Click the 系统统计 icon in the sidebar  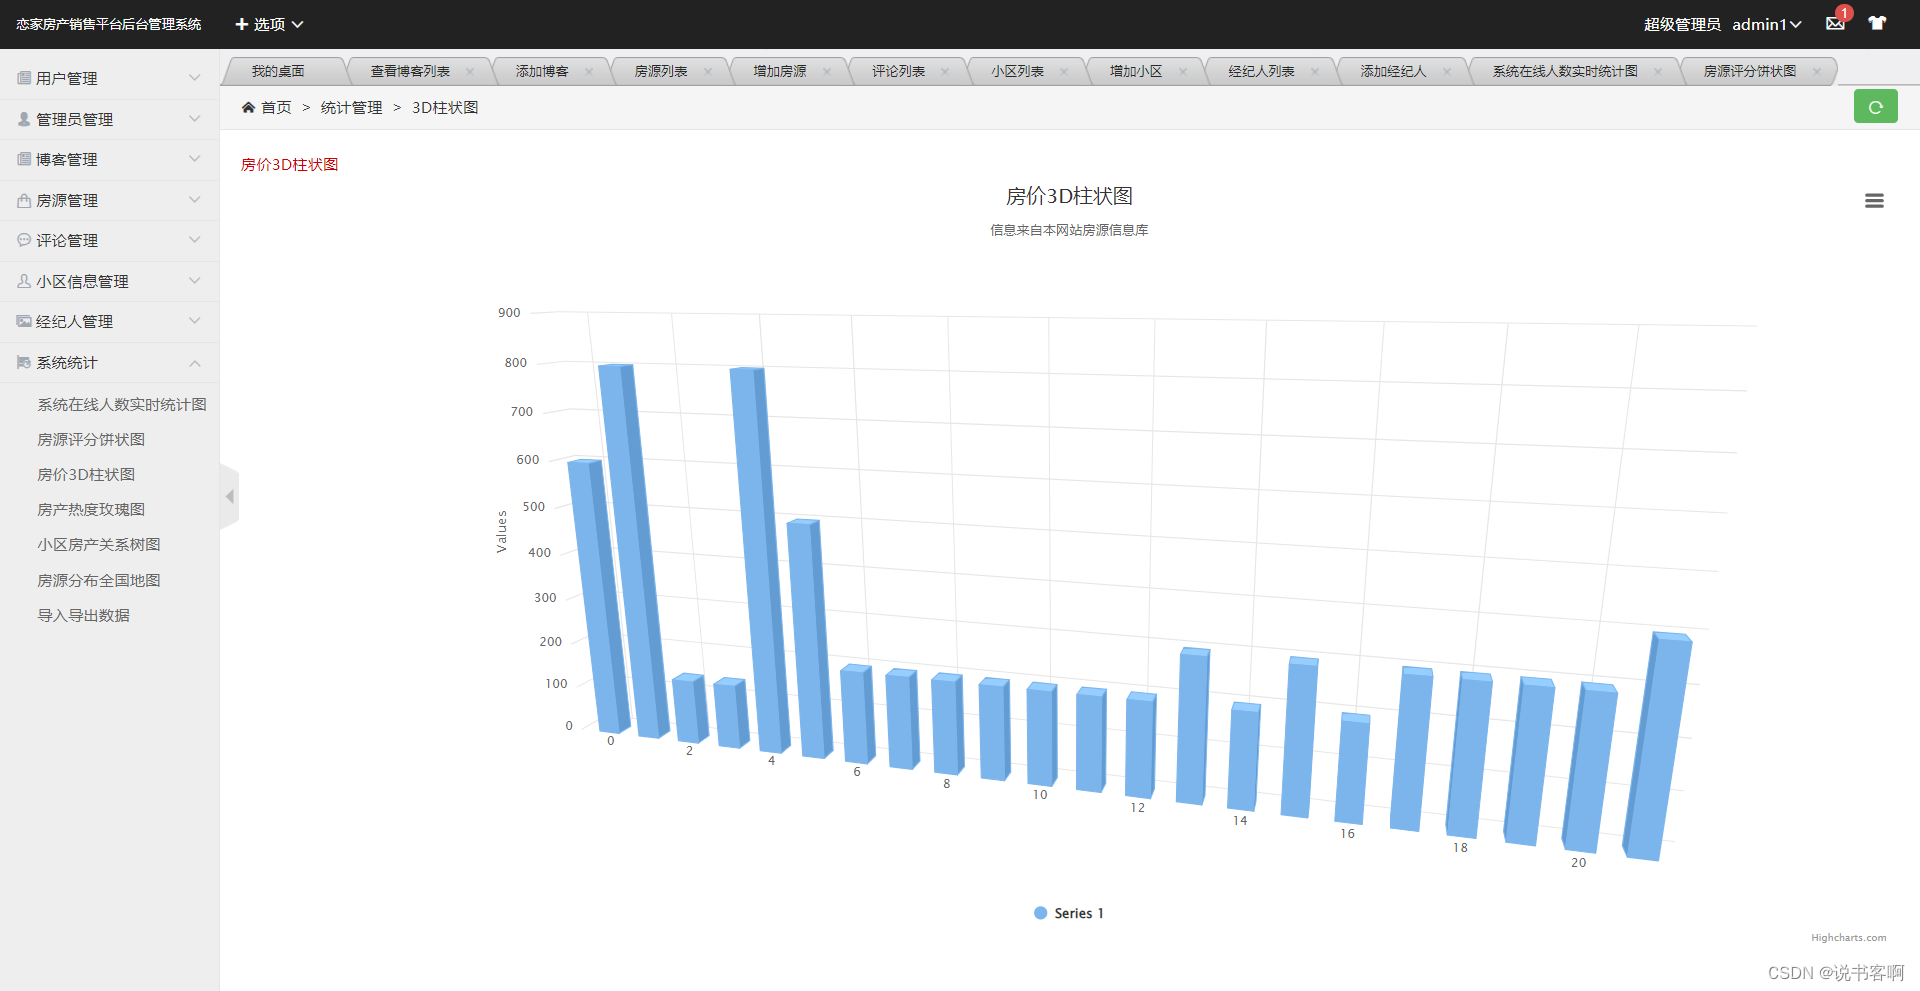coord(24,362)
